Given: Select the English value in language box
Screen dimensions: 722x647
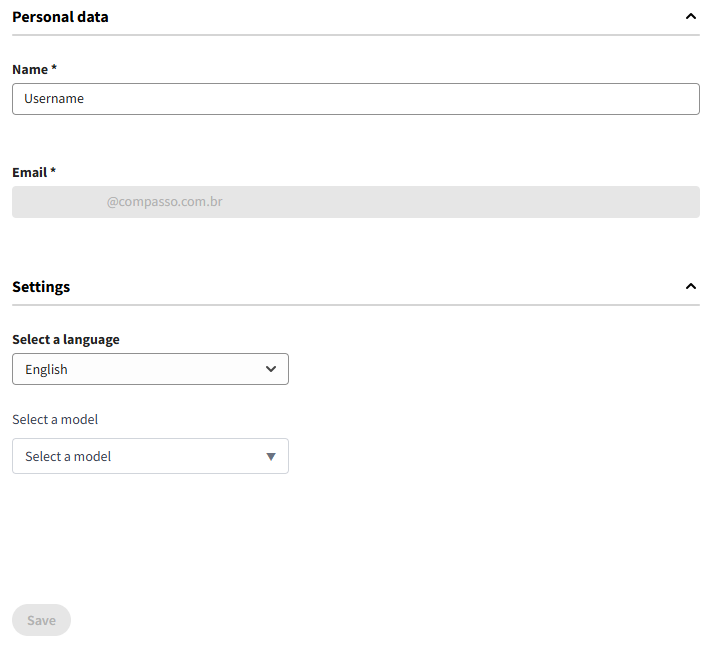Looking at the screenshot, I should coord(46,369).
